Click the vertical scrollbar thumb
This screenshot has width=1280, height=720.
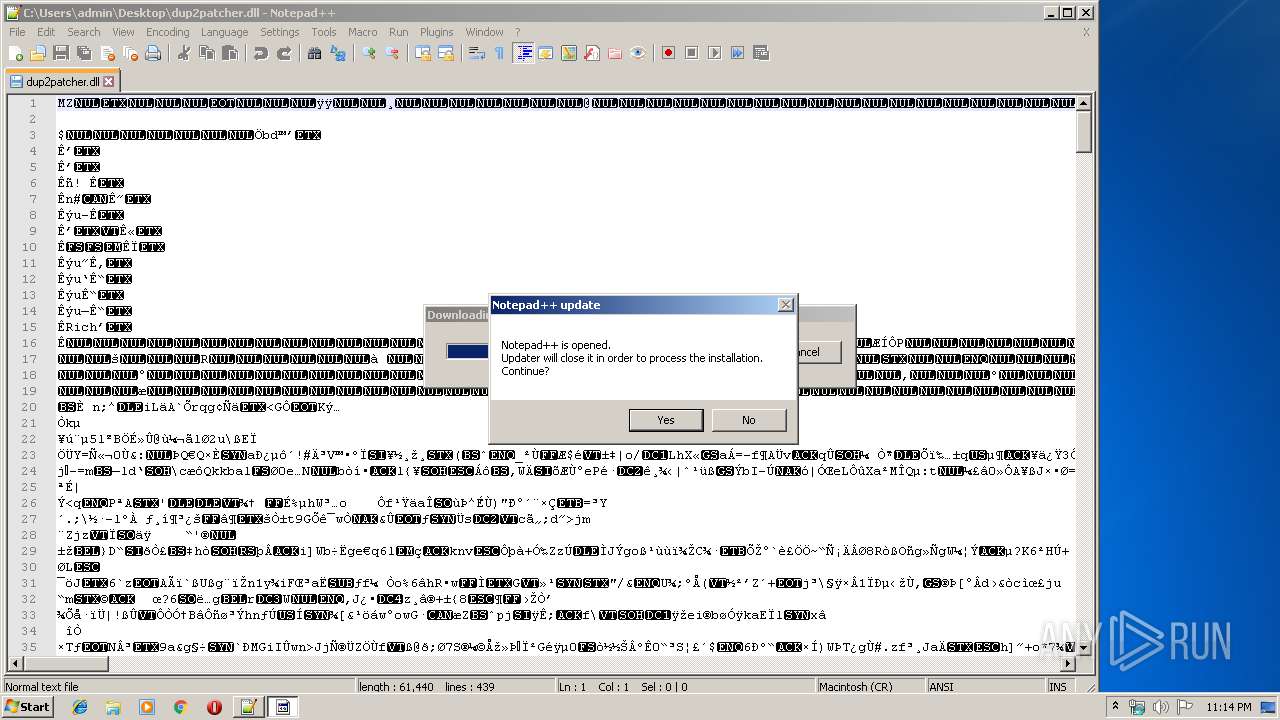point(1084,132)
